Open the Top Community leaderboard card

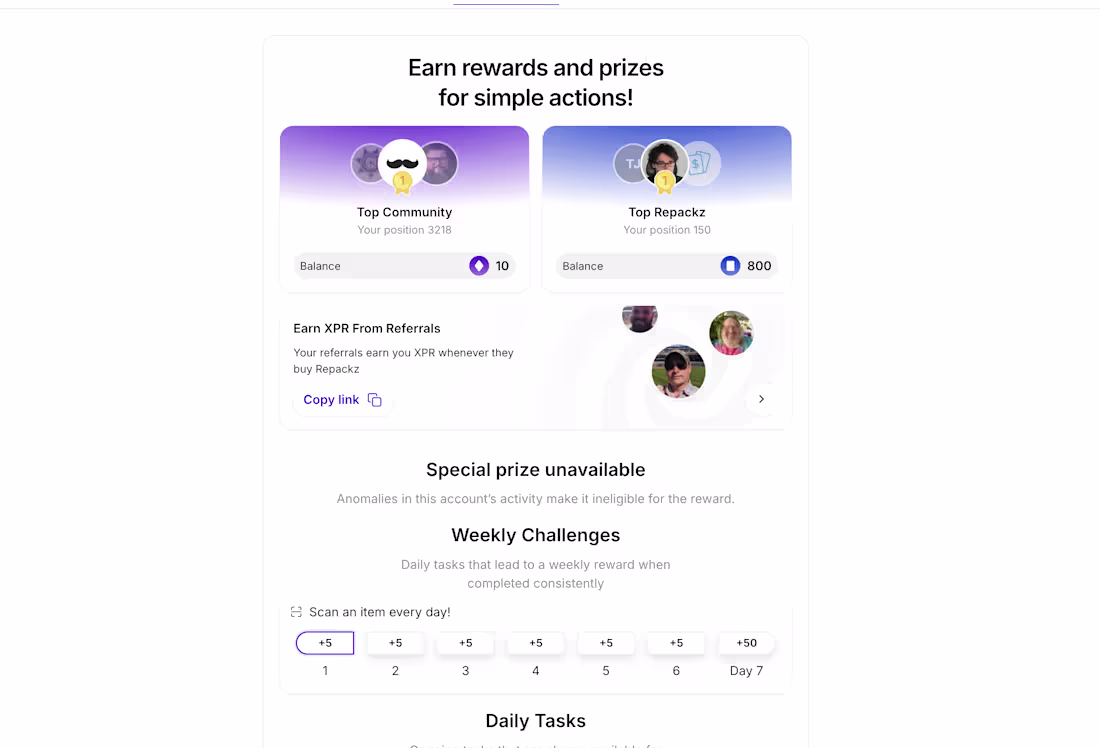click(x=404, y=208)
